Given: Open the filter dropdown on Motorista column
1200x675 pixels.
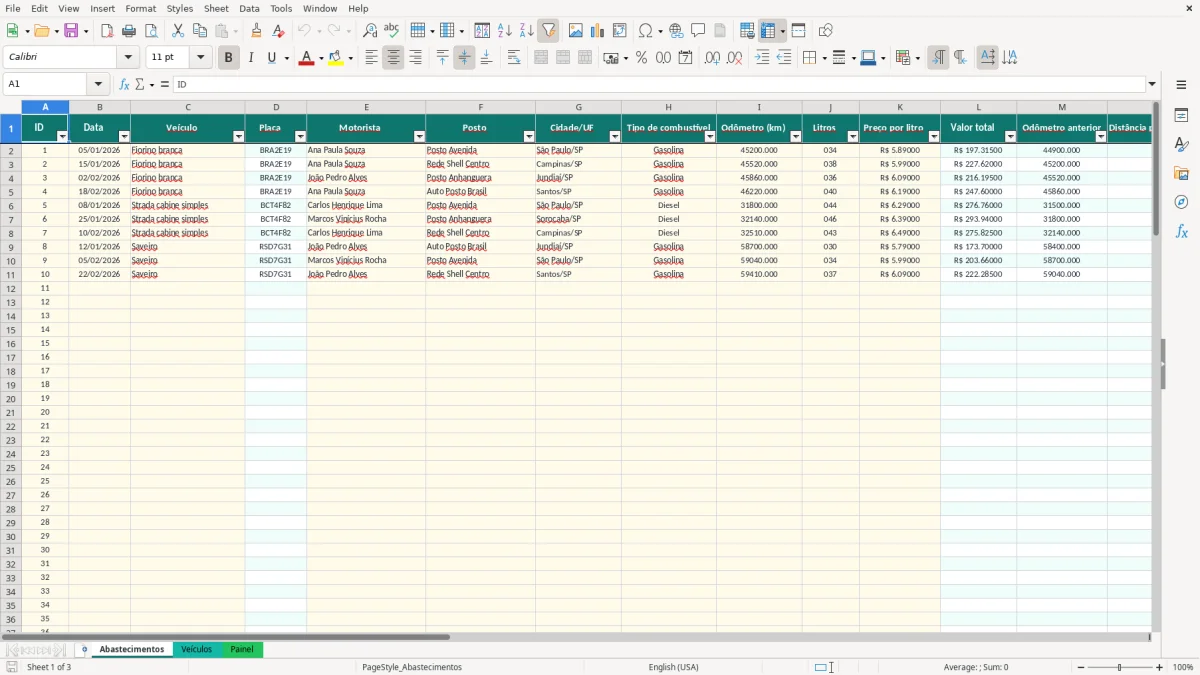Looking at the screenshot, I should [x=419, y=136].
